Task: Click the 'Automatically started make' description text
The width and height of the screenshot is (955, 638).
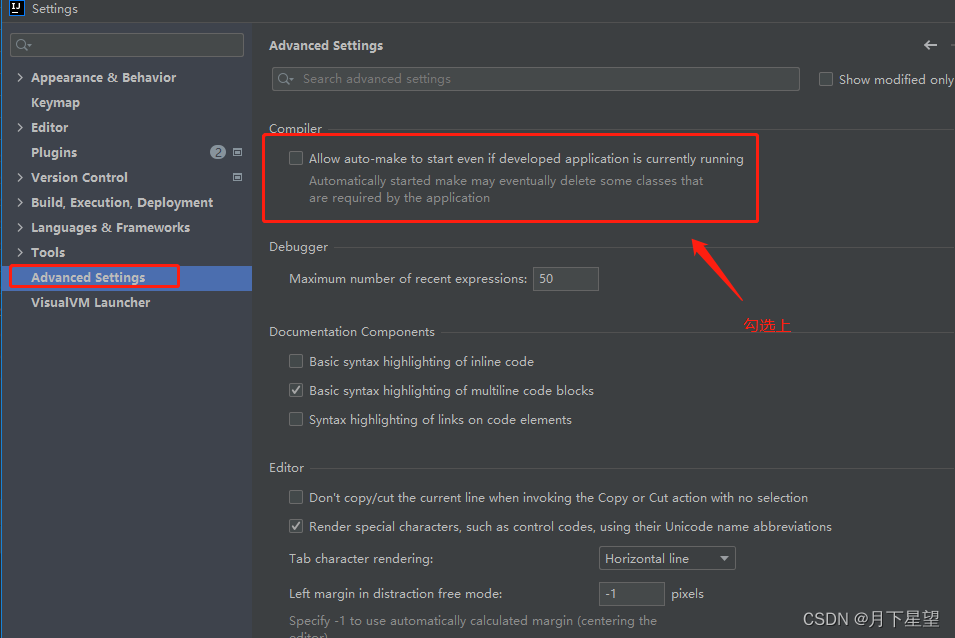Action: 506,189
